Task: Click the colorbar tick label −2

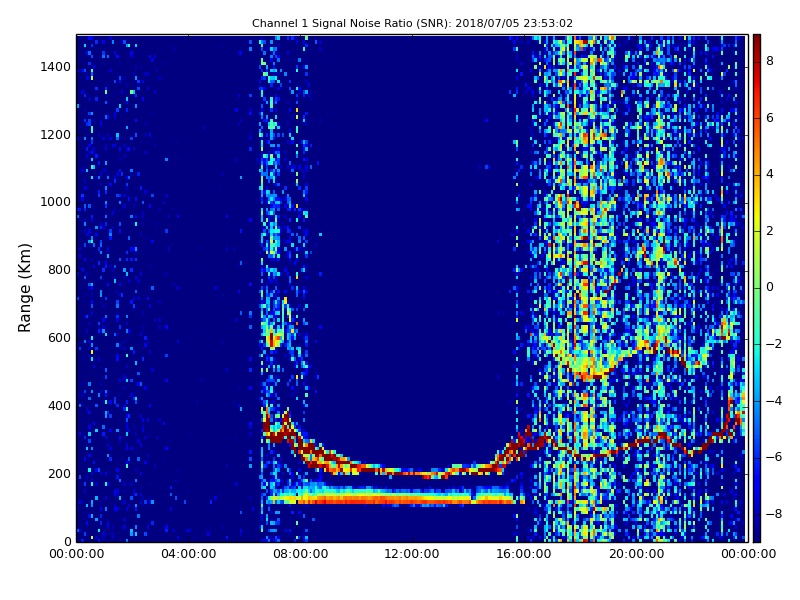Action: point(774,344)
